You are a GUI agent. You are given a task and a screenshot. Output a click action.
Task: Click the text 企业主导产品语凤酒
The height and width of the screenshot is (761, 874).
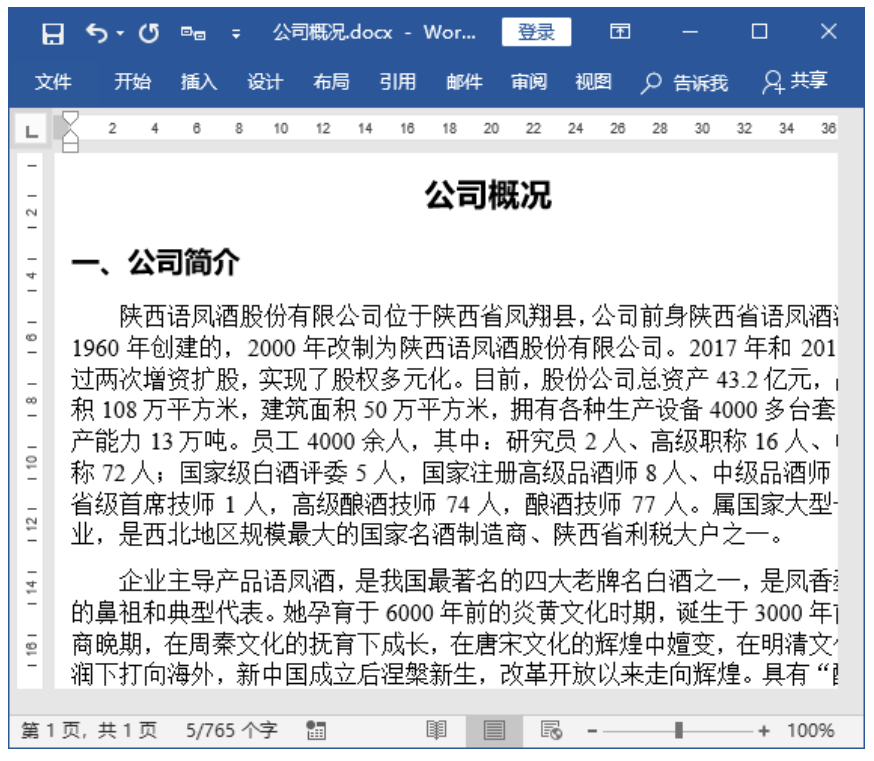click(x=227, y=581)
